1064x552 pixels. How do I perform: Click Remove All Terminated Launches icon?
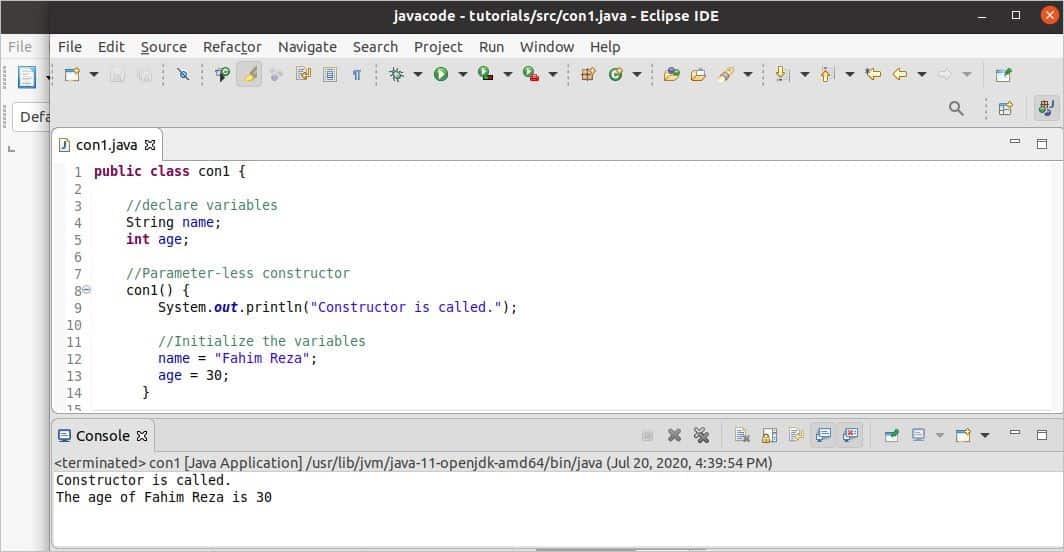pos(701,435)
